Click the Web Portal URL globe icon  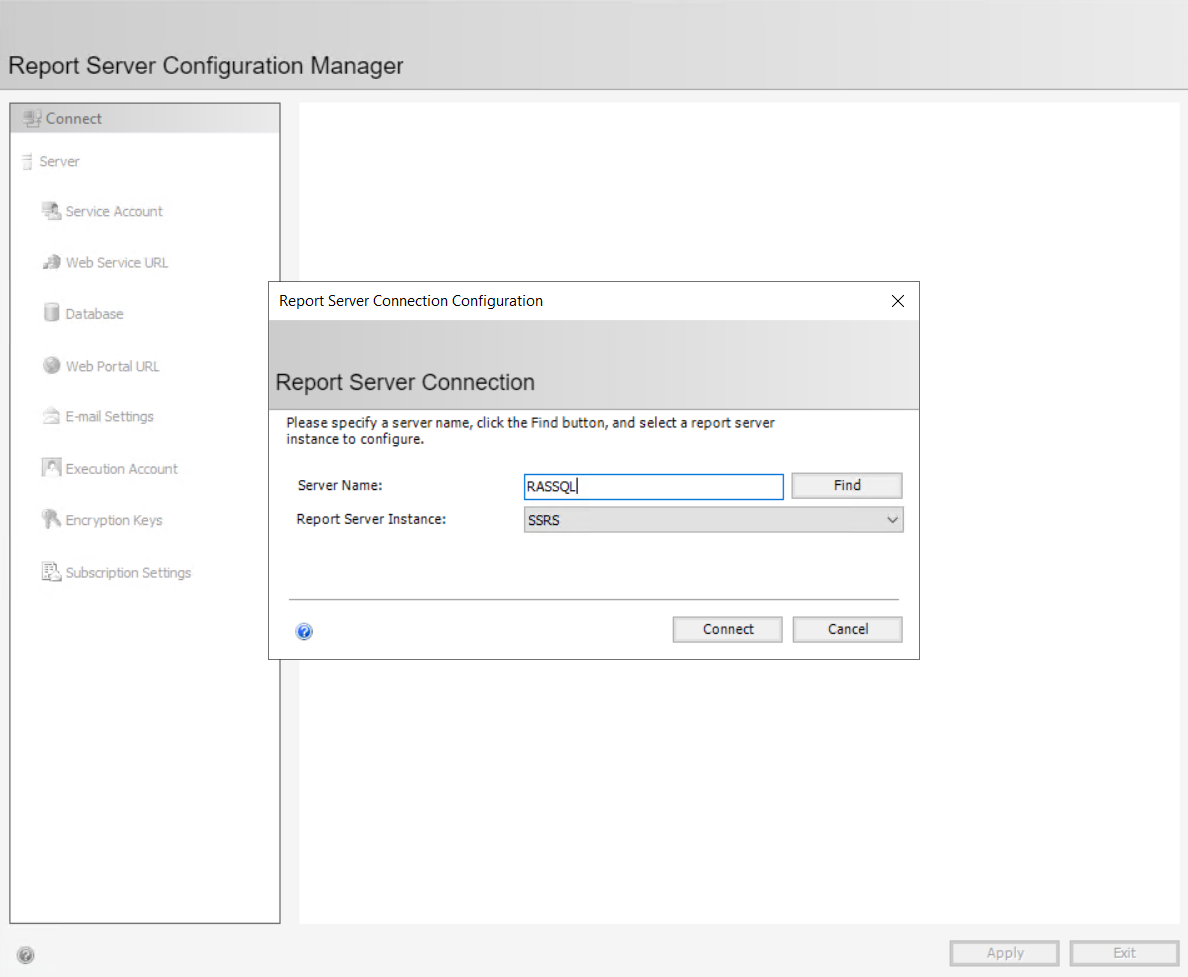(51, 365)
